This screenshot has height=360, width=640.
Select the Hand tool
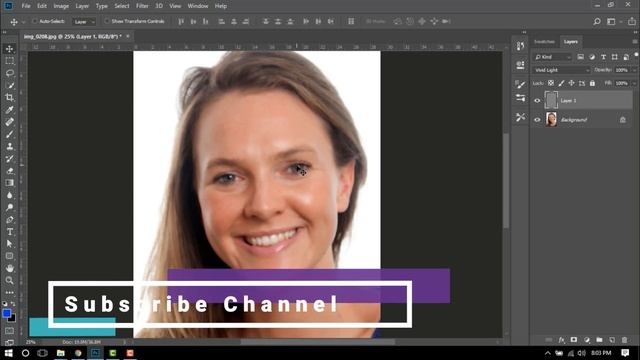tap(9, 268)
